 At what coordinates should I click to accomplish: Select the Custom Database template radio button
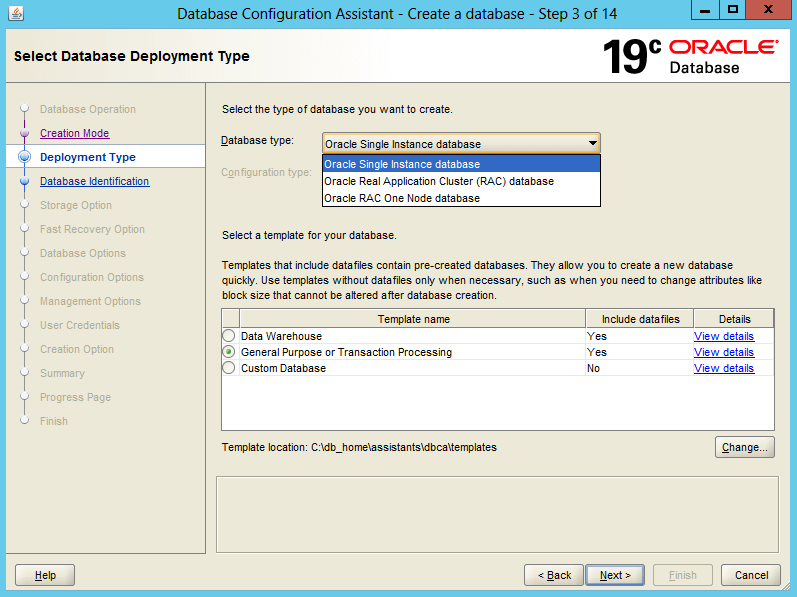click(x=229, y=368)
